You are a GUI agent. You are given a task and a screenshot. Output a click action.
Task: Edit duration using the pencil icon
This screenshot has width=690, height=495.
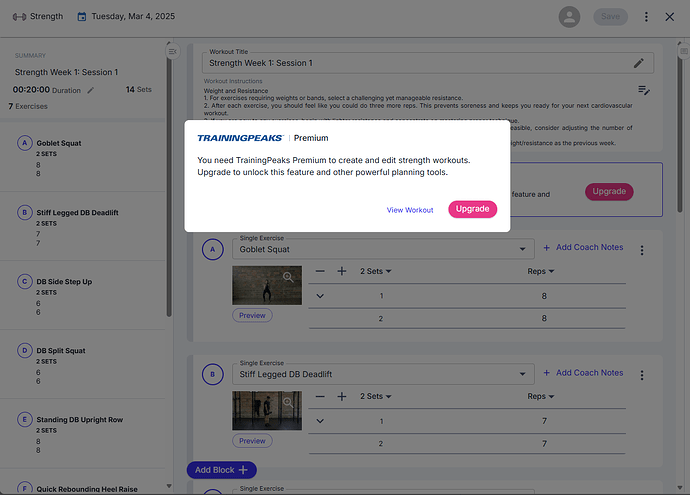pyautogui.click(x=90, y=90)
